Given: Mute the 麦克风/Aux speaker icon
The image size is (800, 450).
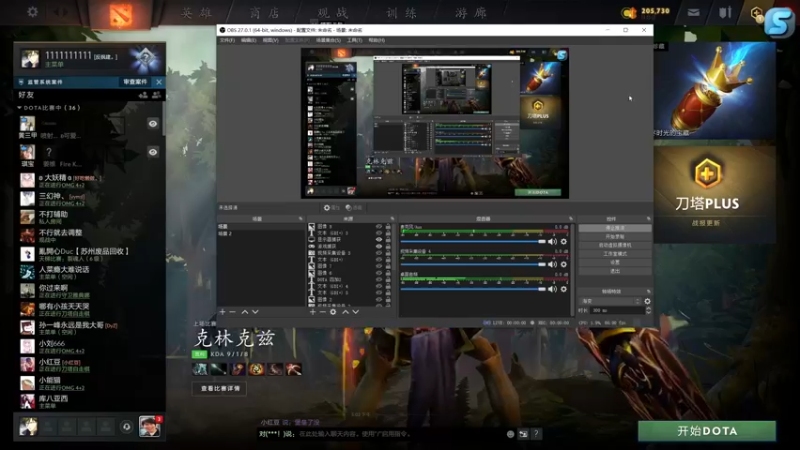Looking at the screenshot, I should (x=553, y=241).
